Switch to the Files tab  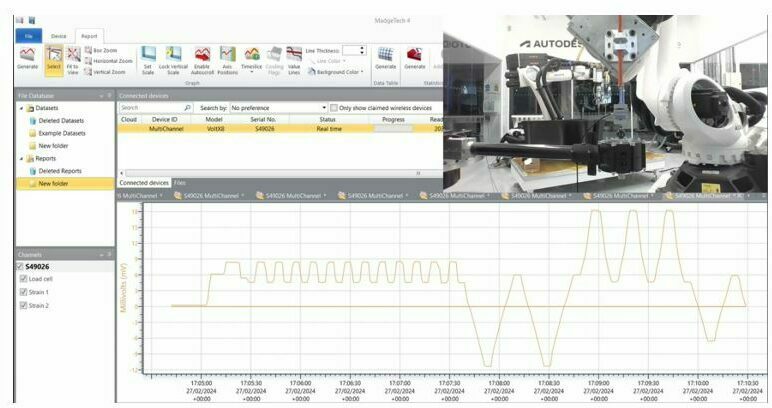pos(179,182)
